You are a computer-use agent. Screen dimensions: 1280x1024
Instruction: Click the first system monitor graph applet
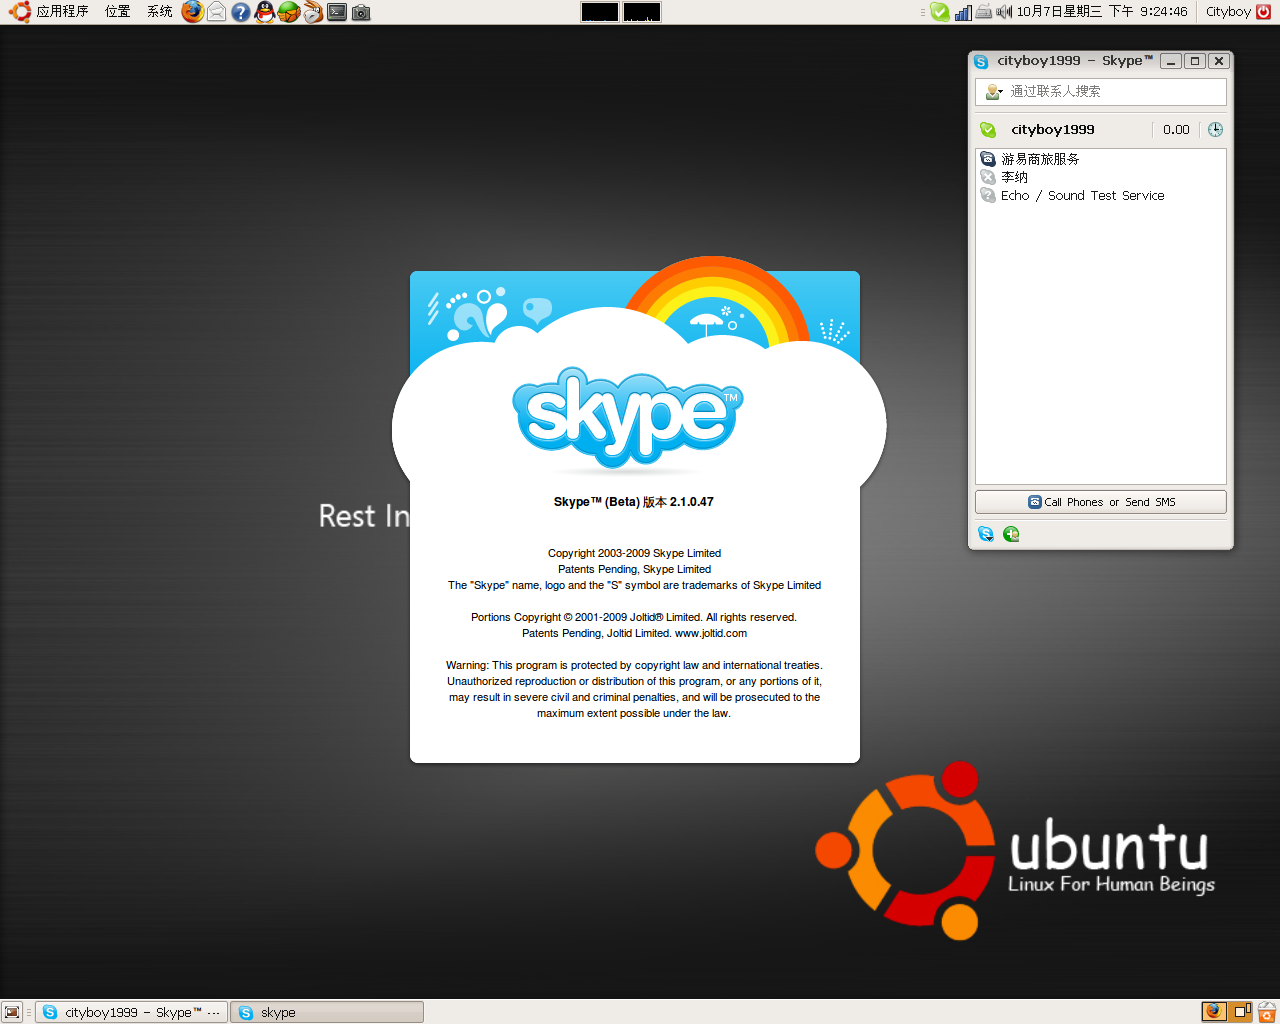pos(599,12)
